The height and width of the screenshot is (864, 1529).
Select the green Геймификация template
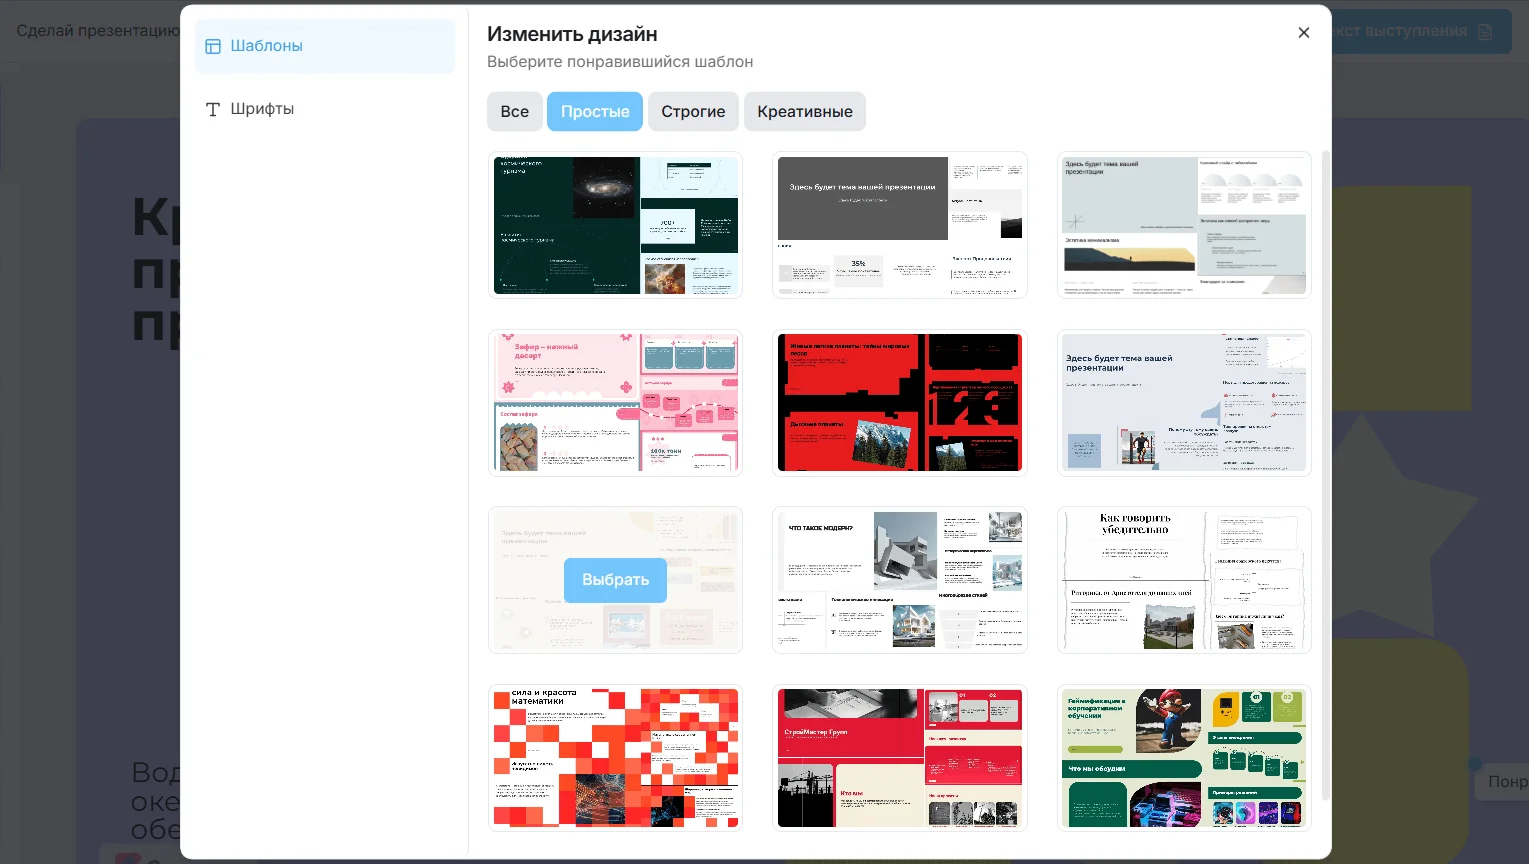click(x=1183, y=758)
